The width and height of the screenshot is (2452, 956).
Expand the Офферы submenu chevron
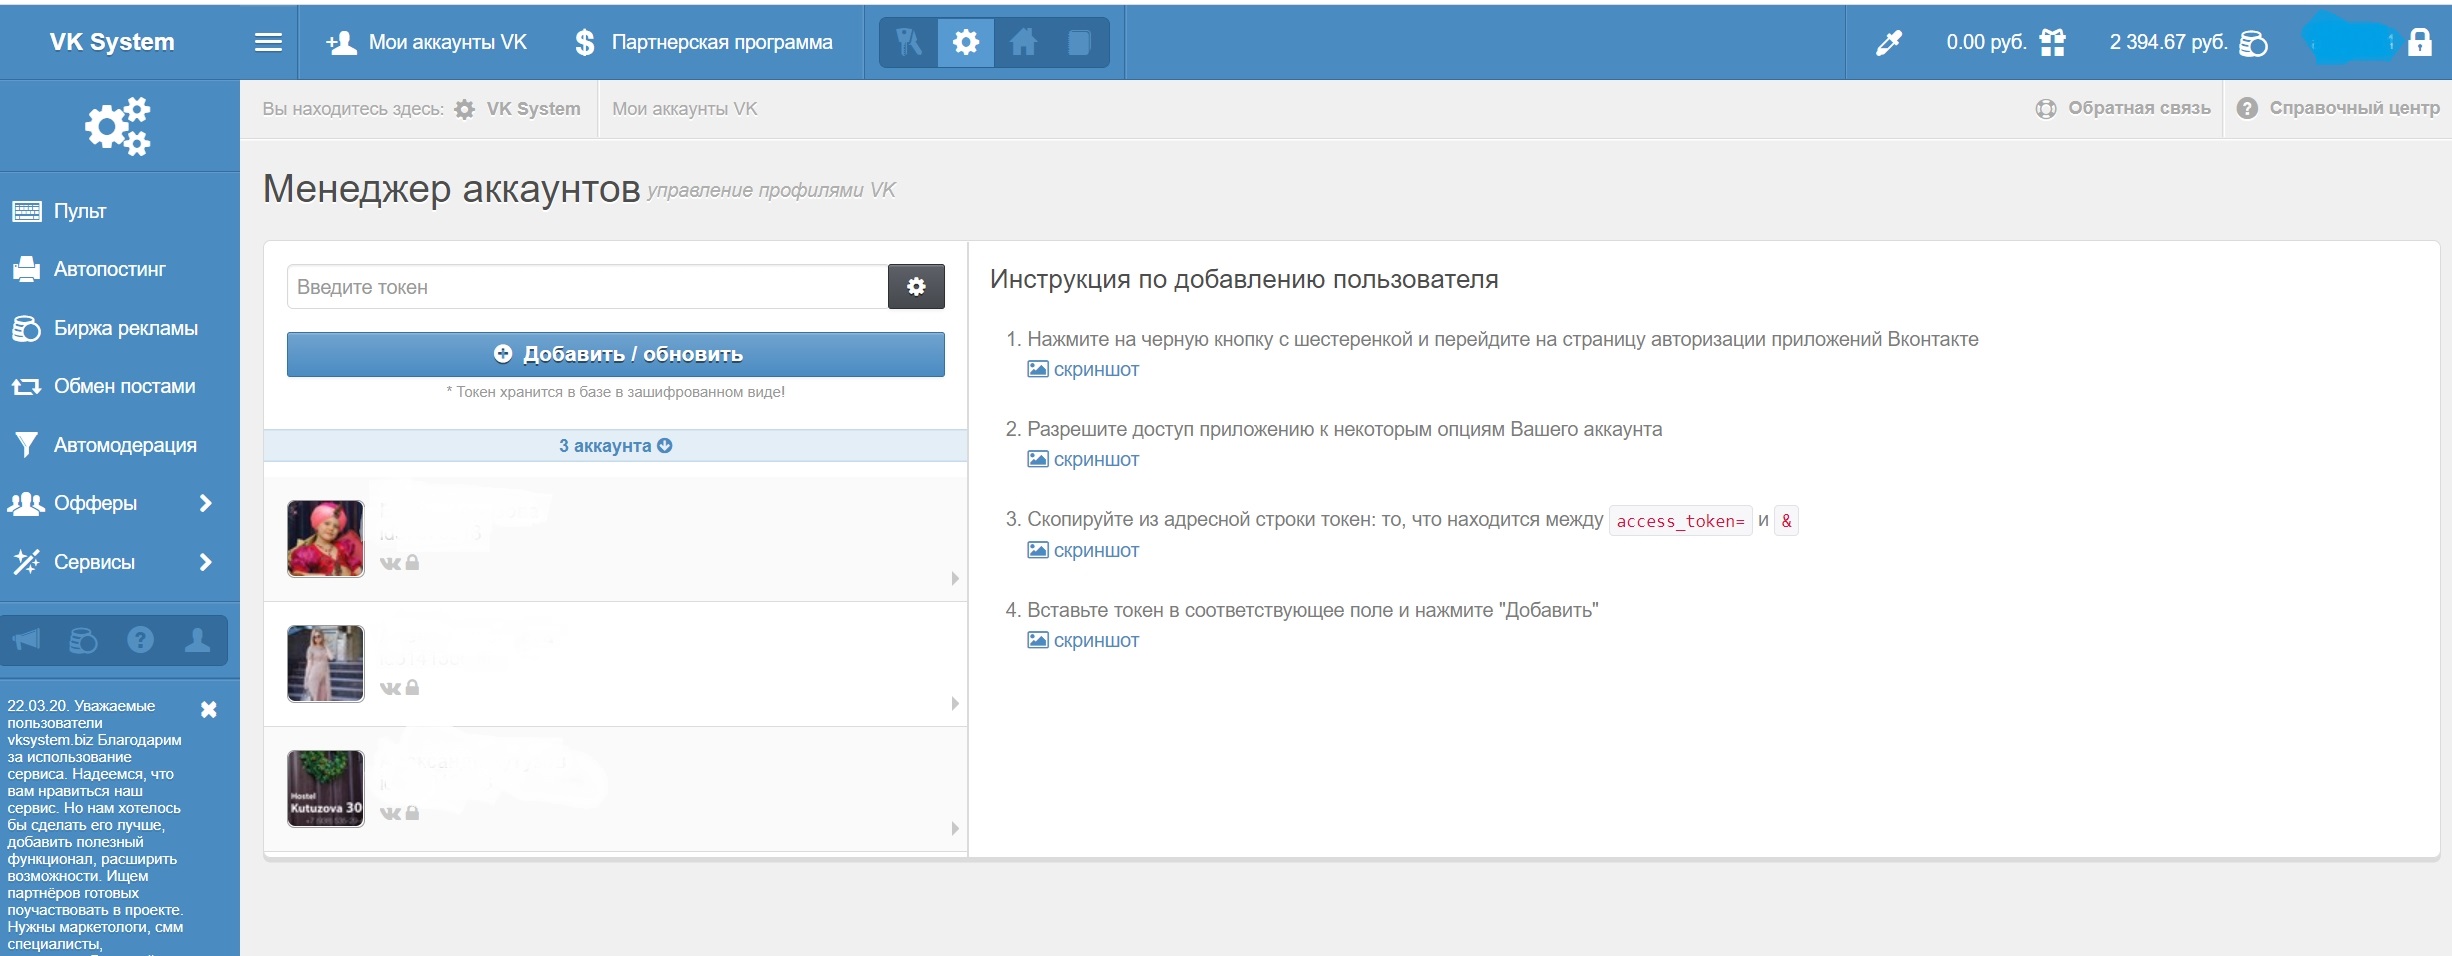pos(205,503)
